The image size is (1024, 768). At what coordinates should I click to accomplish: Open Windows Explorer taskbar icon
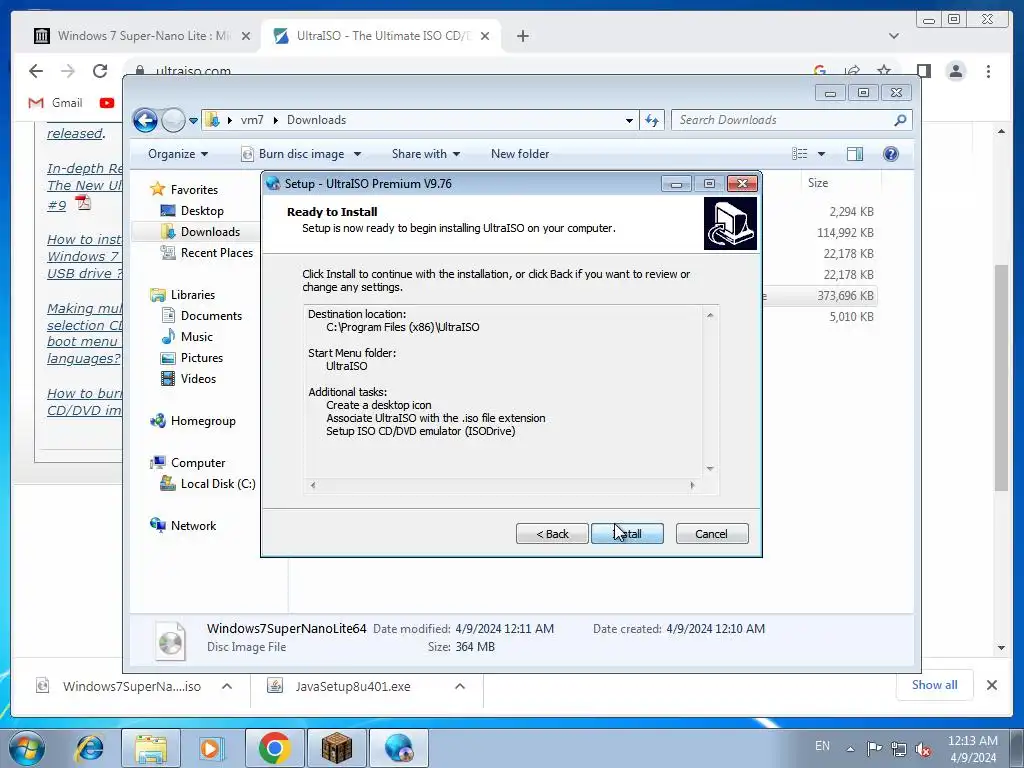[x=151, y=748]
